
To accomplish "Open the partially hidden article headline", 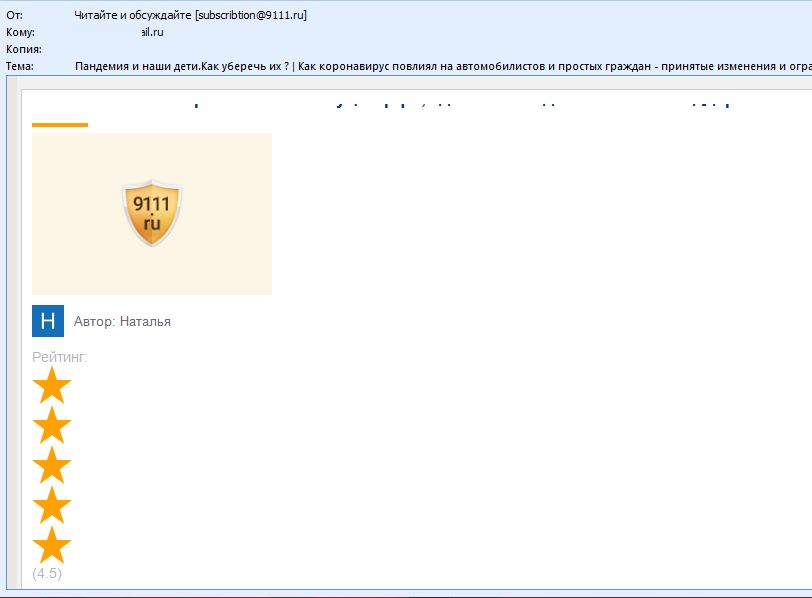I will (460, 102).
